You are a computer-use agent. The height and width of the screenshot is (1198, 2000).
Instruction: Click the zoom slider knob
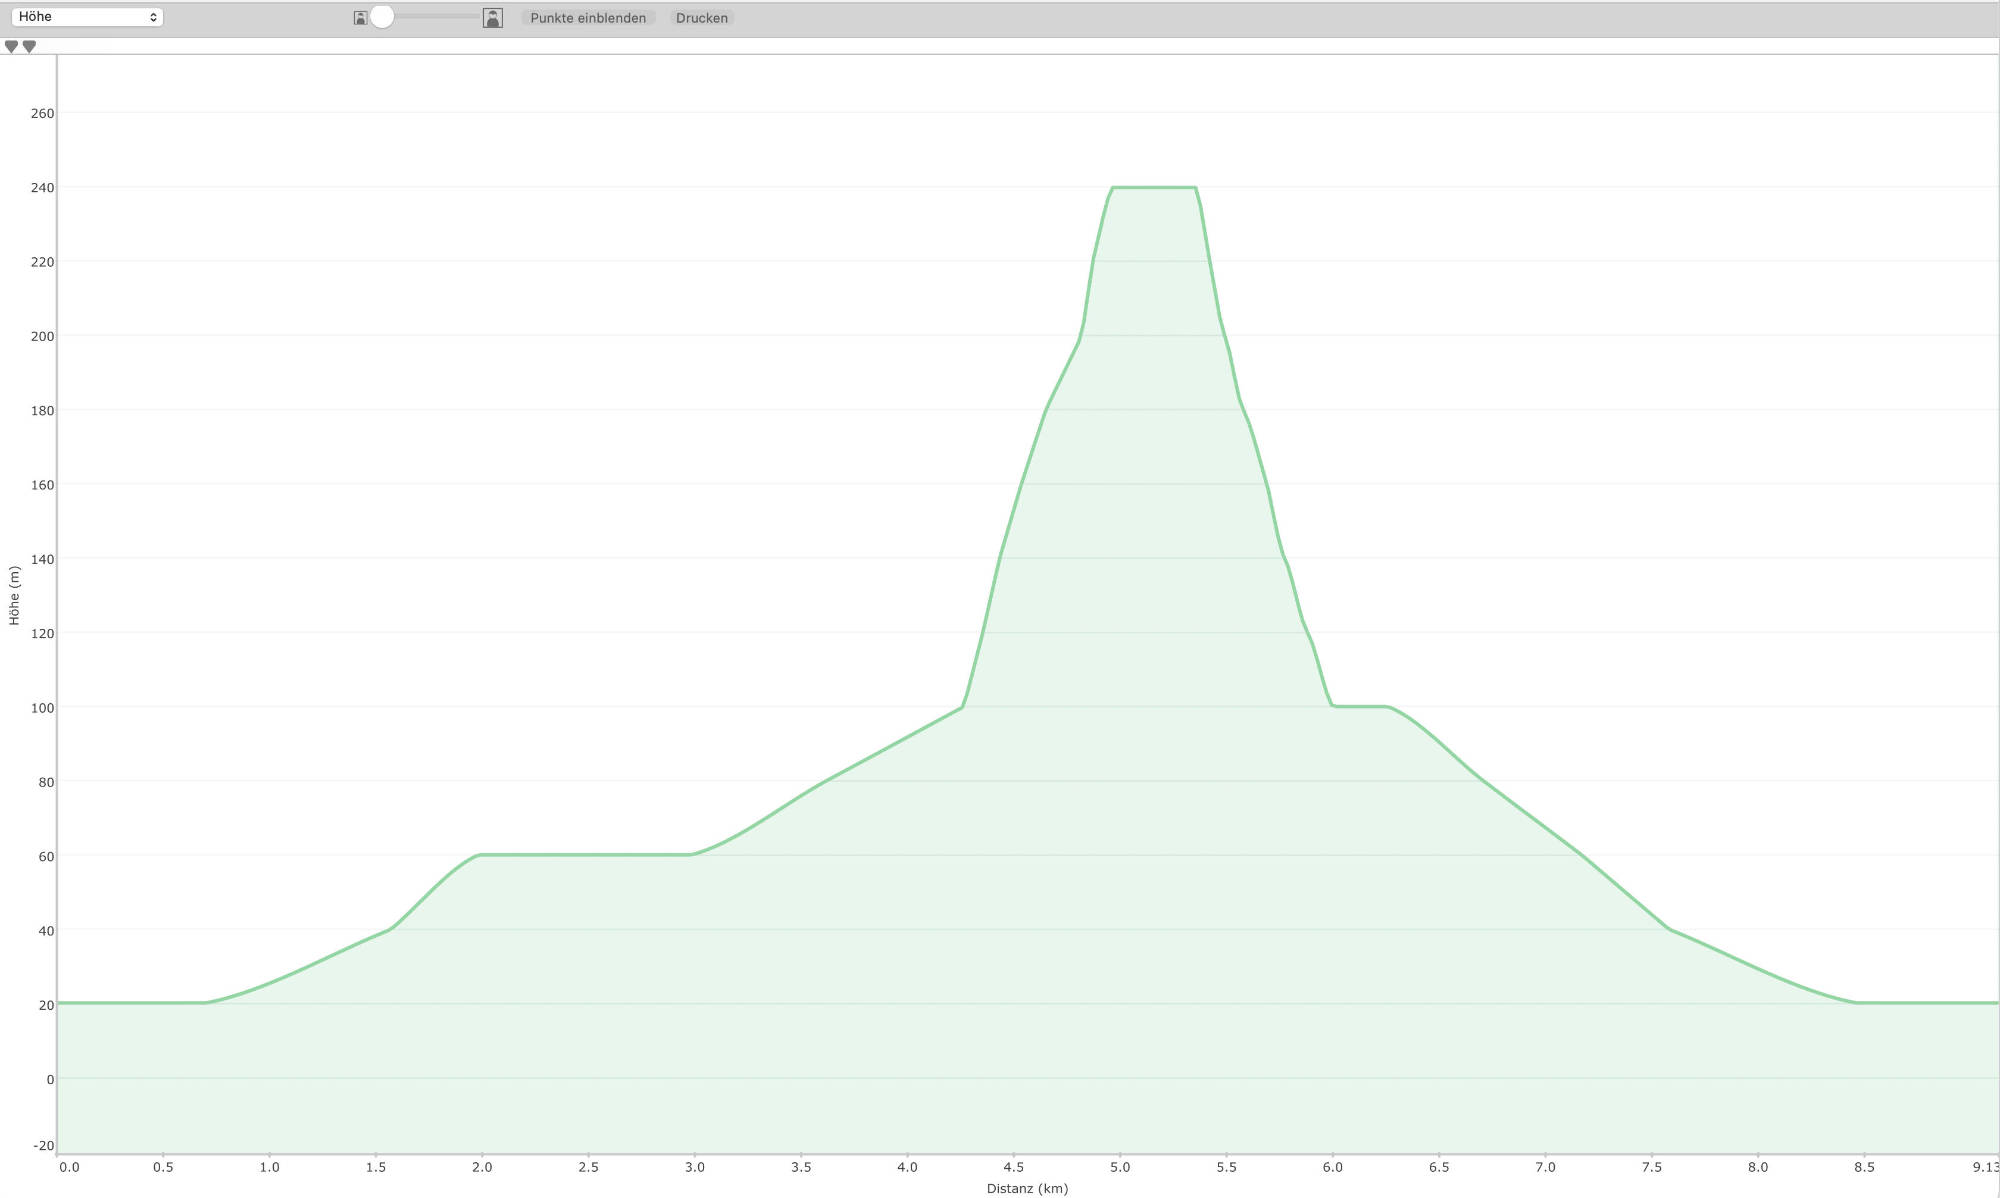coord(381,17)
